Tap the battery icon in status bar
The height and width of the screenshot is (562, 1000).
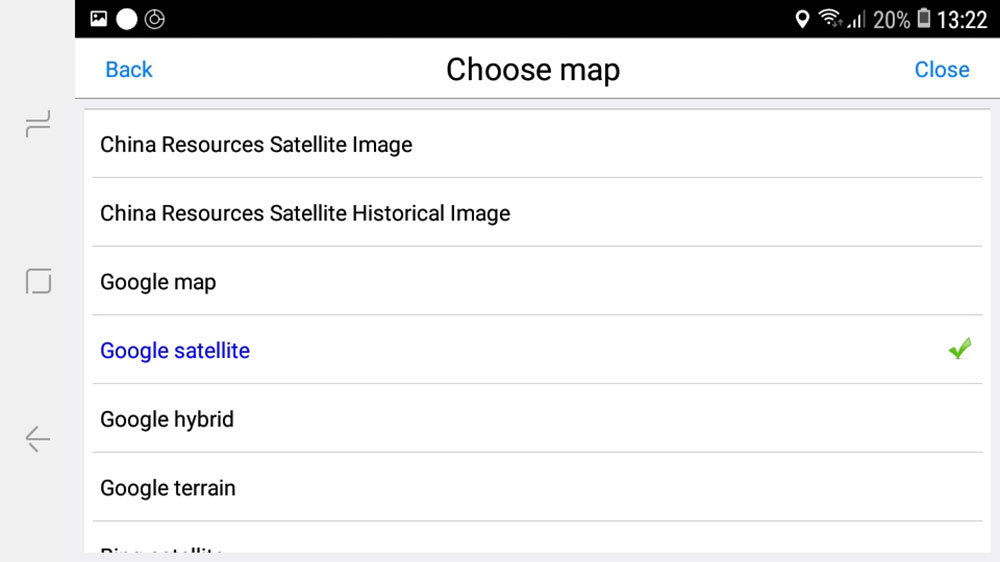[923, 19]
